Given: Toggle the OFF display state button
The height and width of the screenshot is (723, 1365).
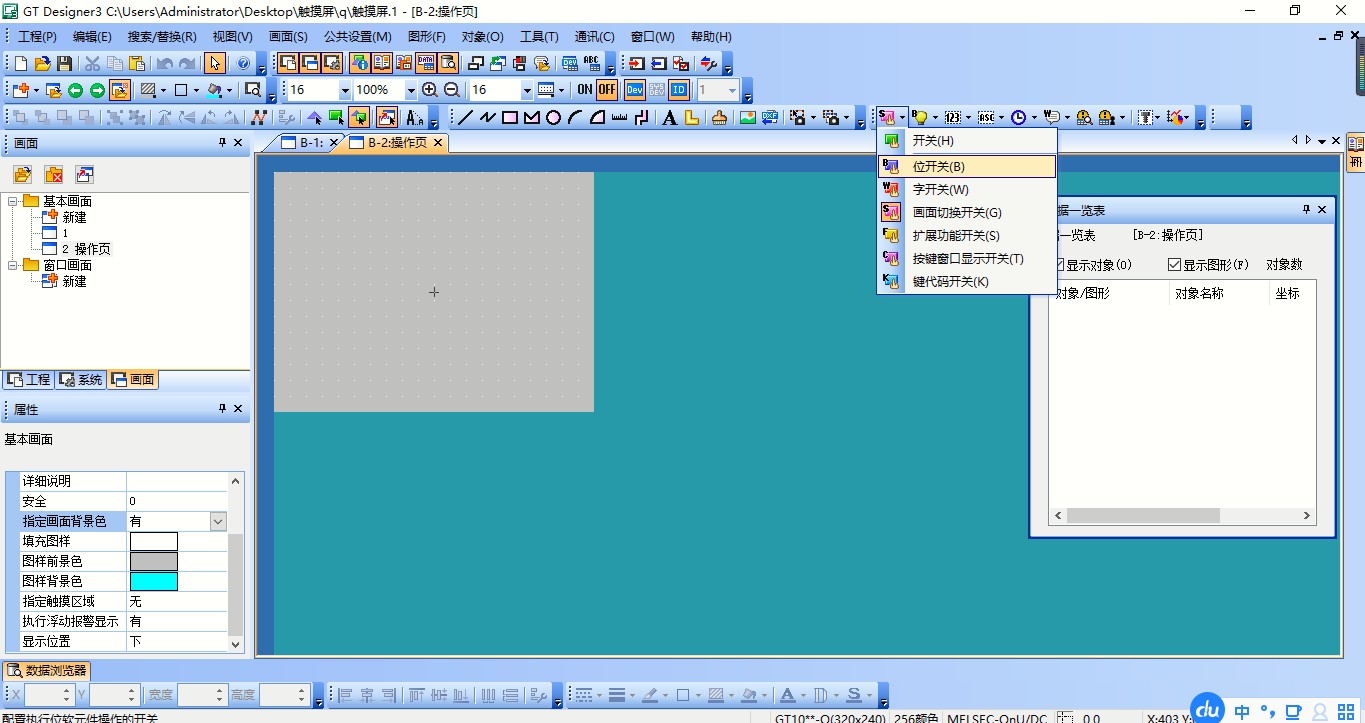Looking at the screenshot, I should point(607,90).
